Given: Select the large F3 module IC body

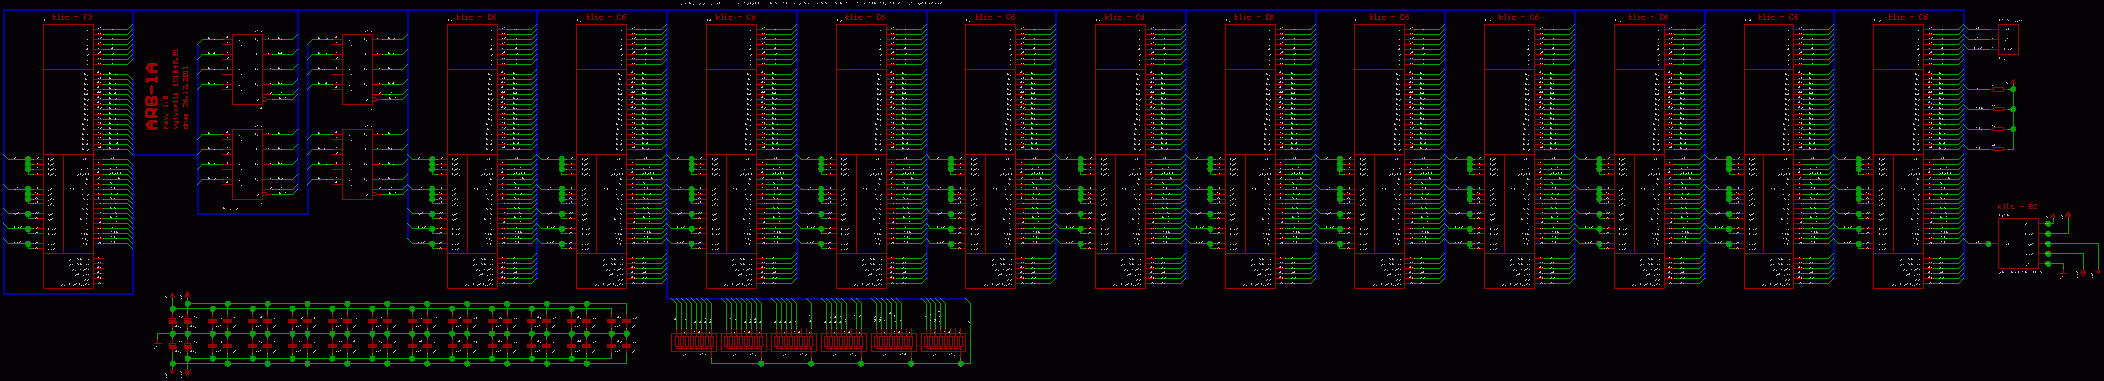Looking at the screenshot, I should [x=68, y=157].
